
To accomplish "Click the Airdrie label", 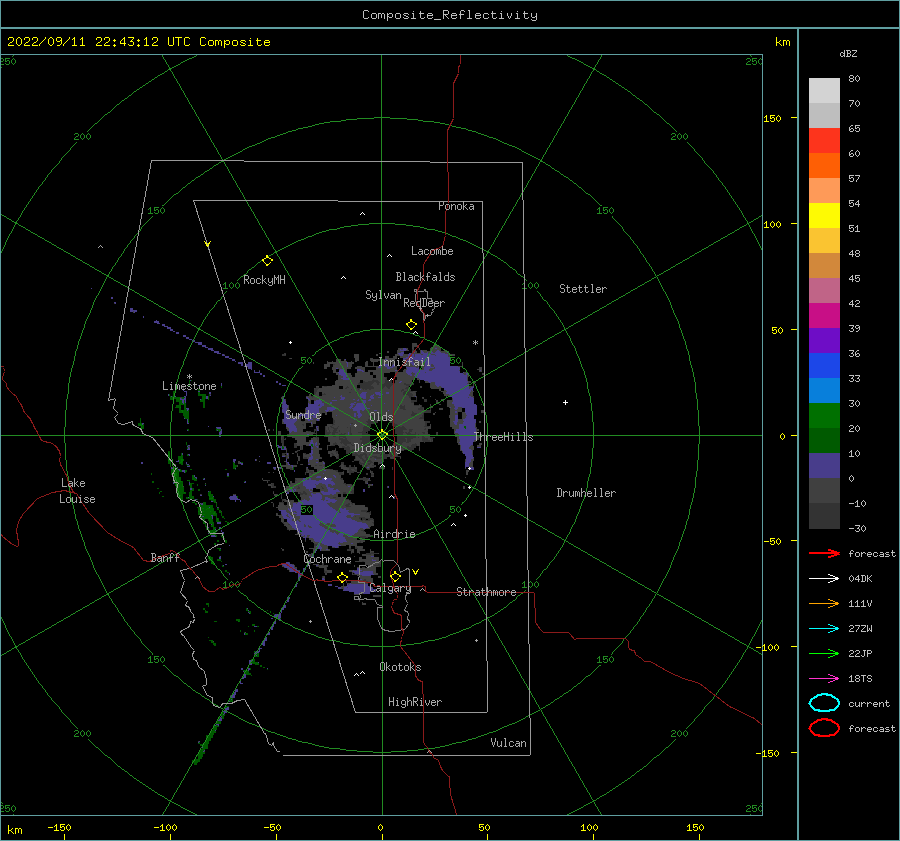I will pyautogui.click(x=394, y=534).
